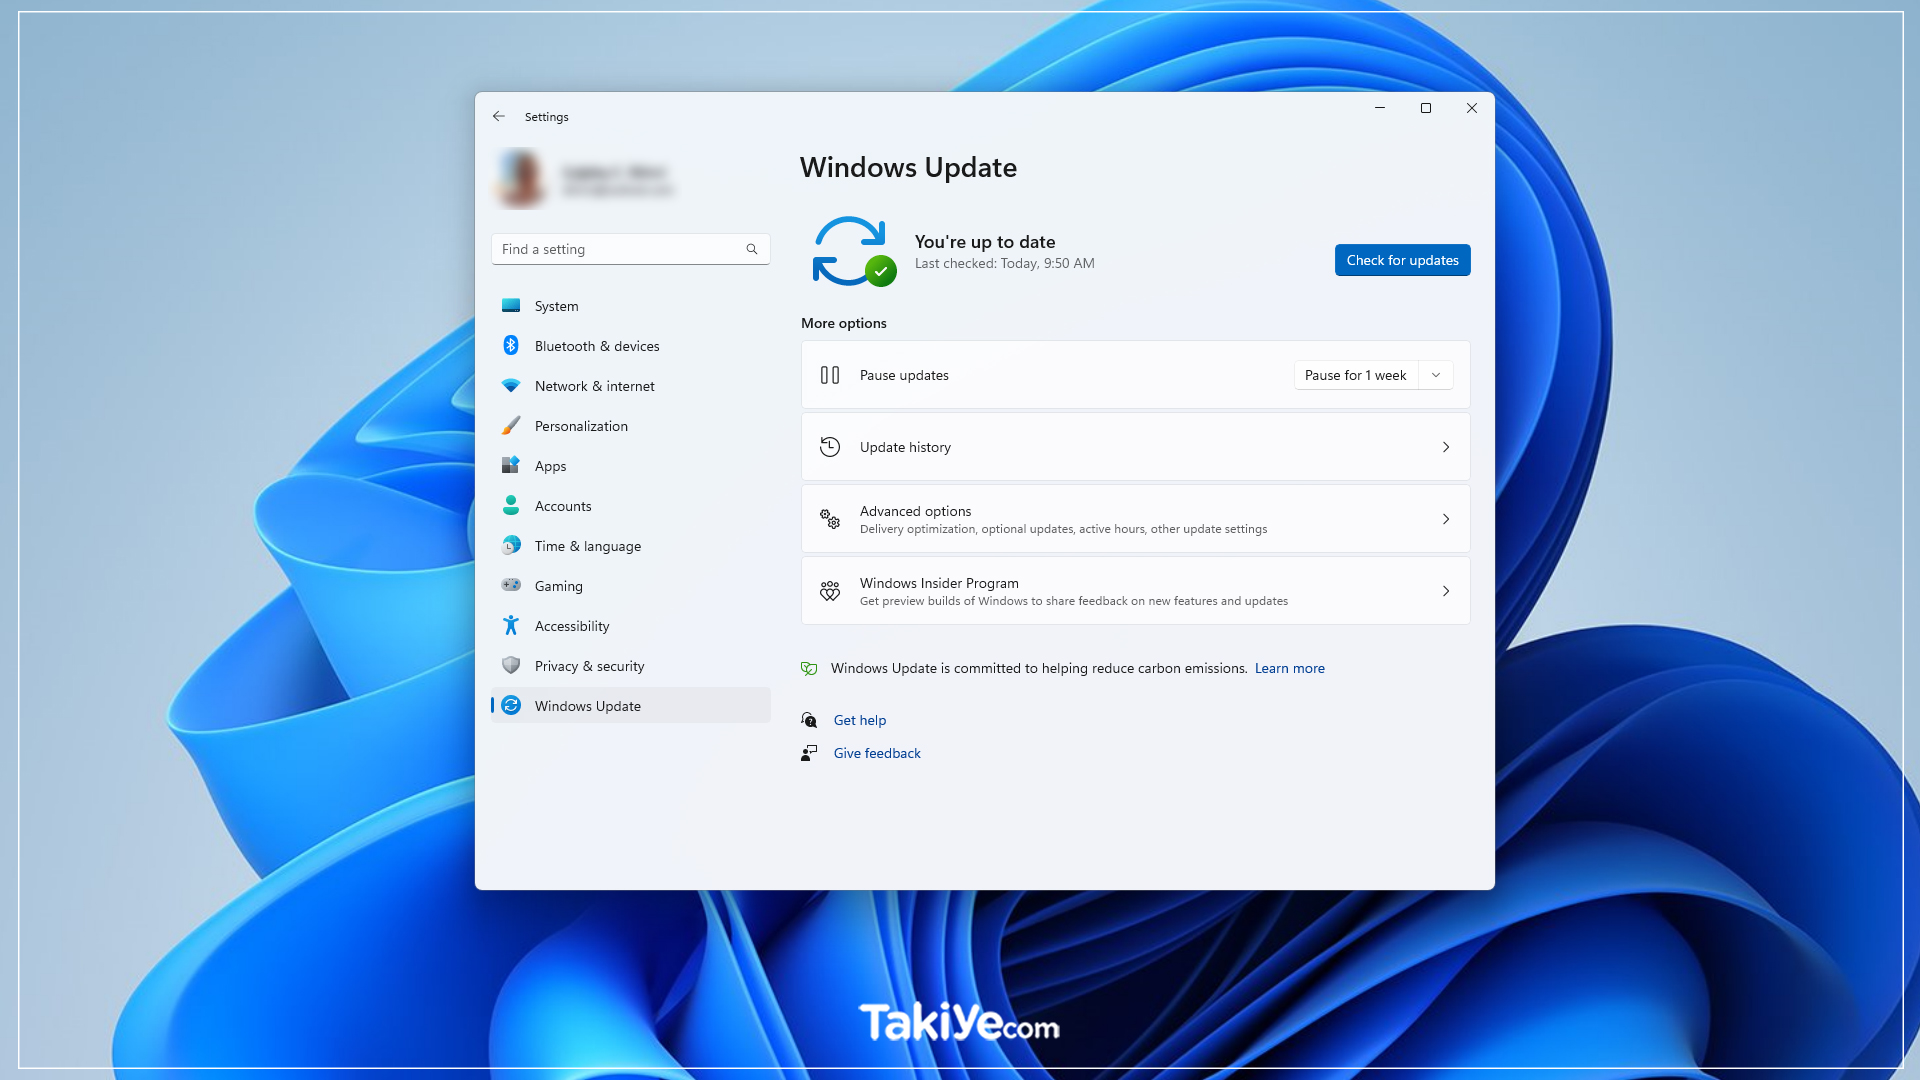1920x1080 pixels.
Task: Click the Windows Update icon in sidebar
Action: pos(512,704)
